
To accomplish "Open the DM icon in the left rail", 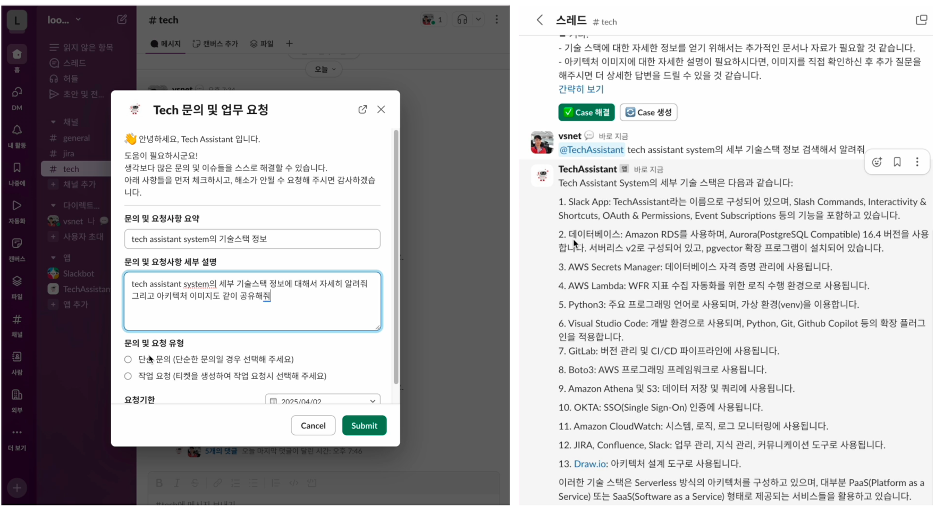I will (x=17, y=92).
